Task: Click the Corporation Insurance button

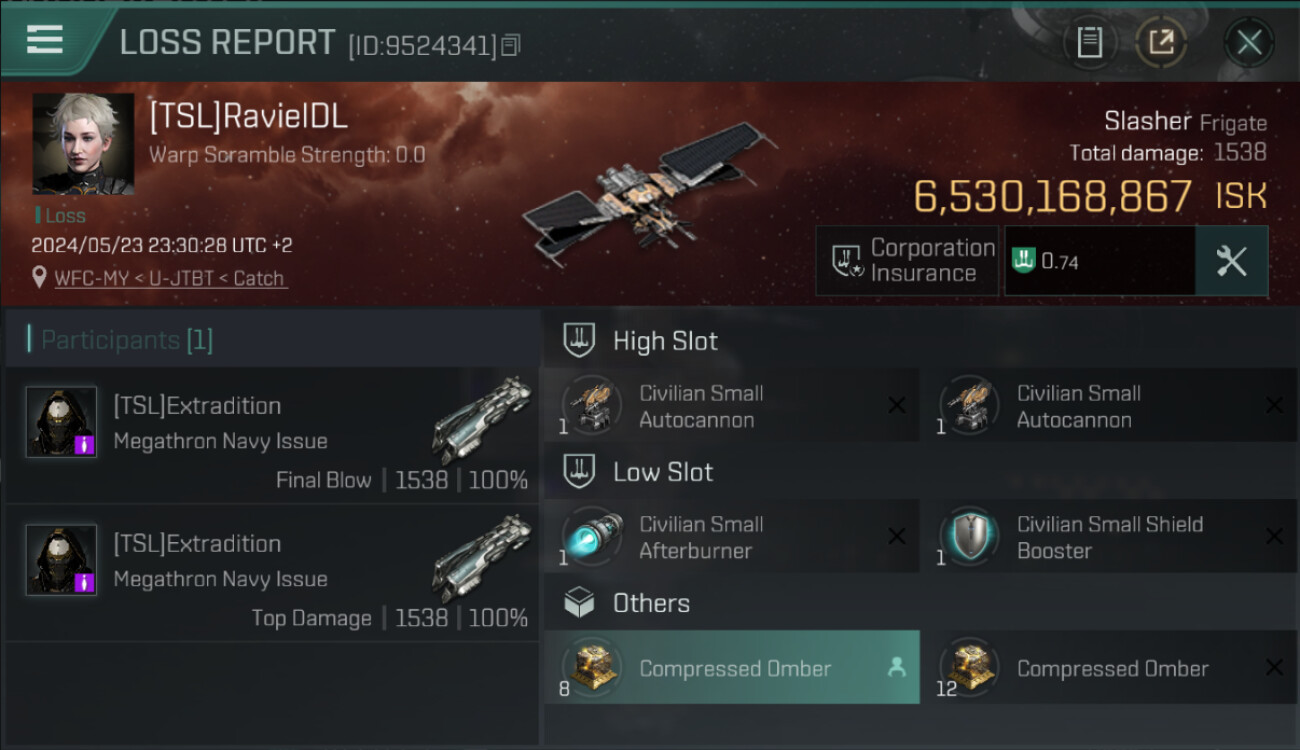Action: [x=907, y=261]
